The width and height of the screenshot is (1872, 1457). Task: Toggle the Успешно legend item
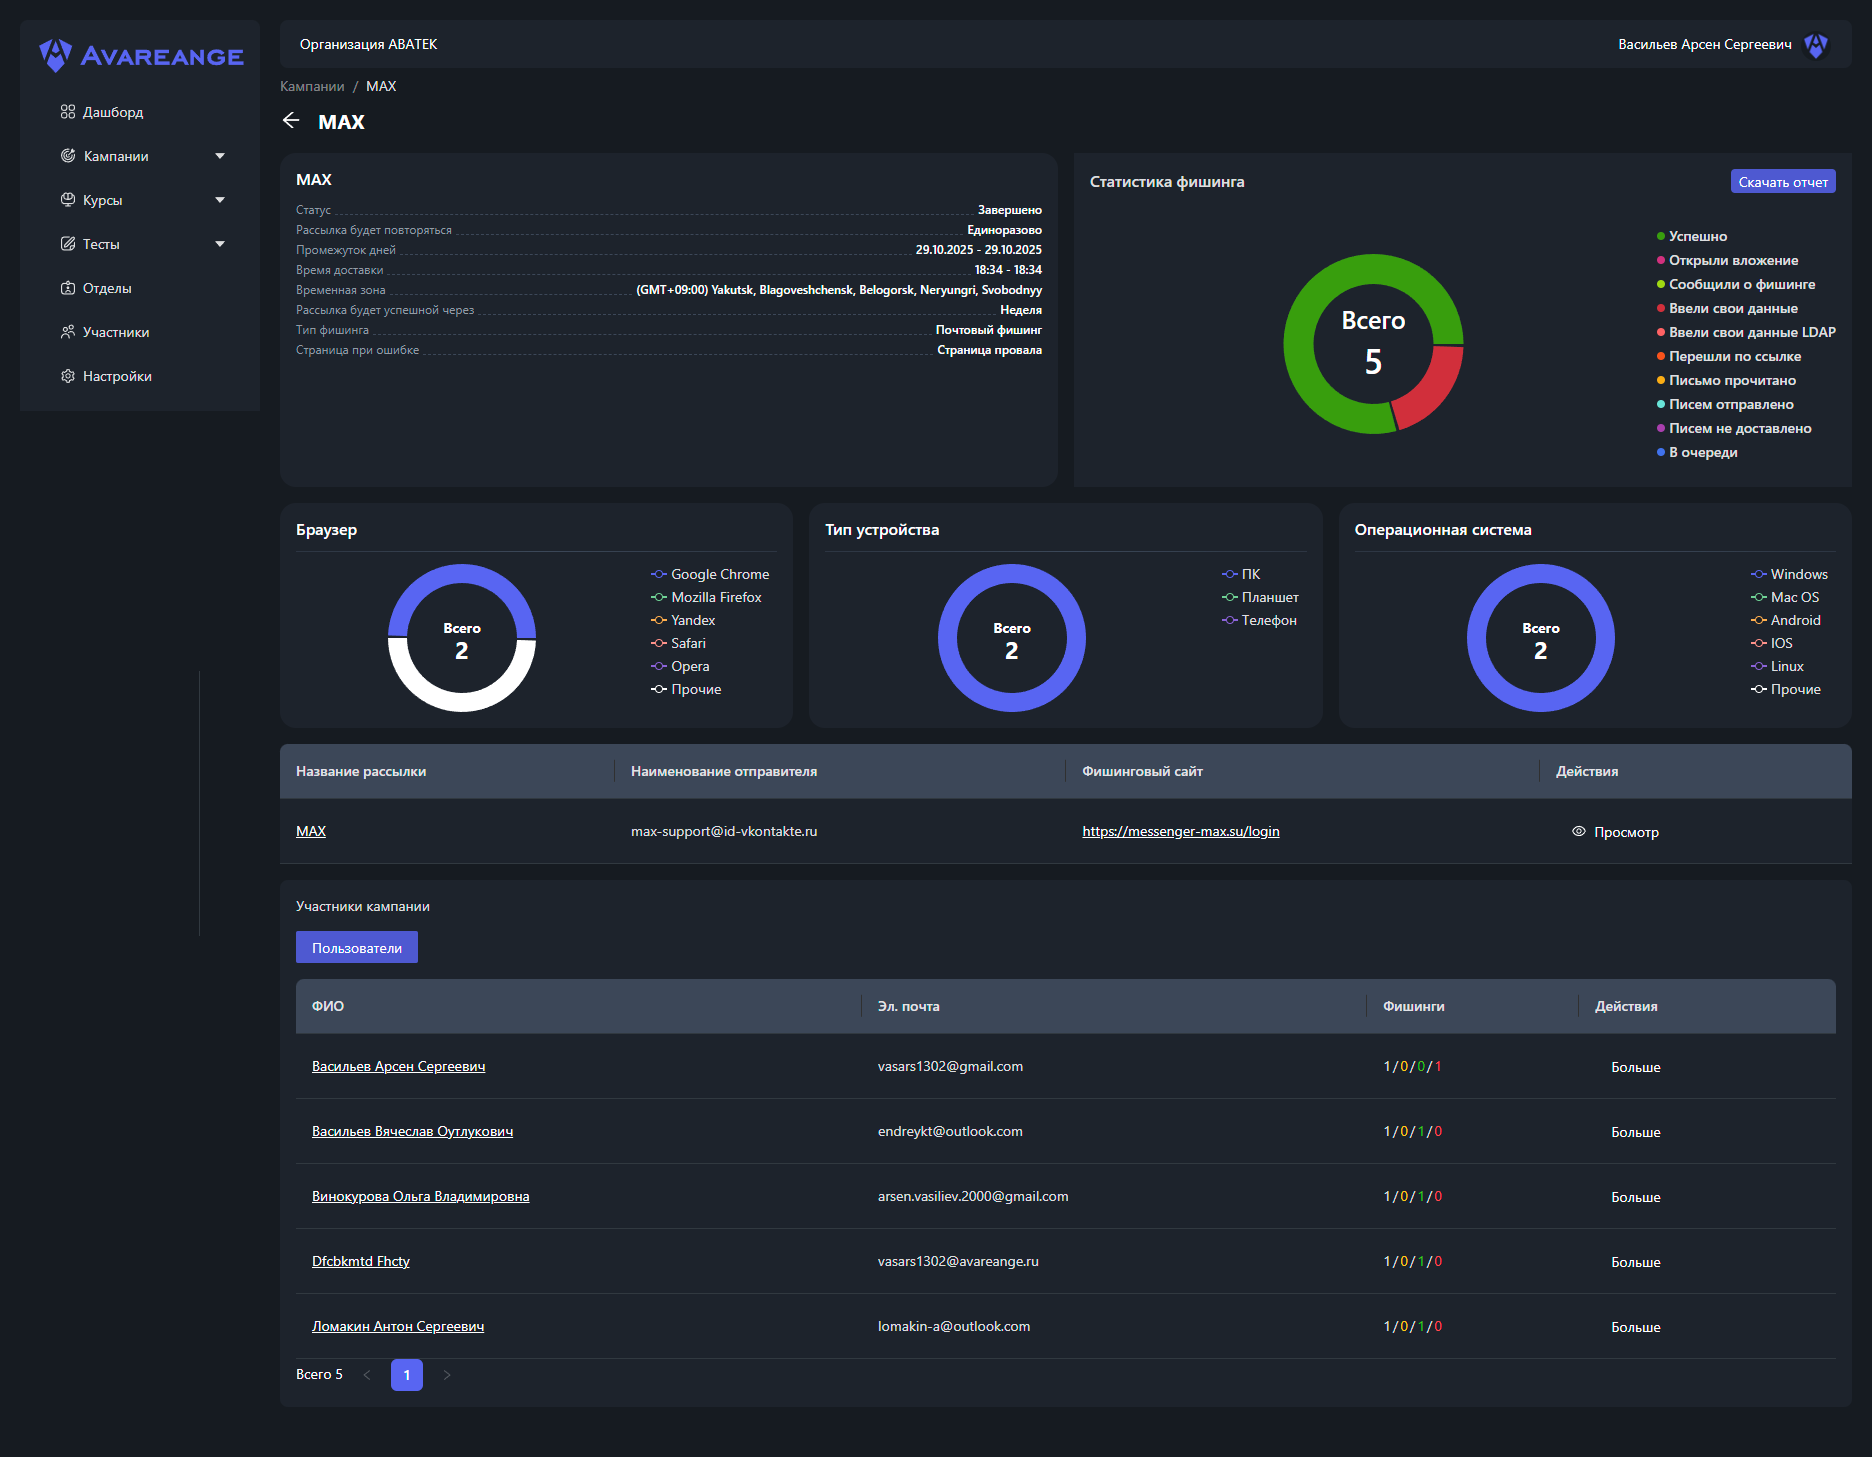(x=1697, y=236)
